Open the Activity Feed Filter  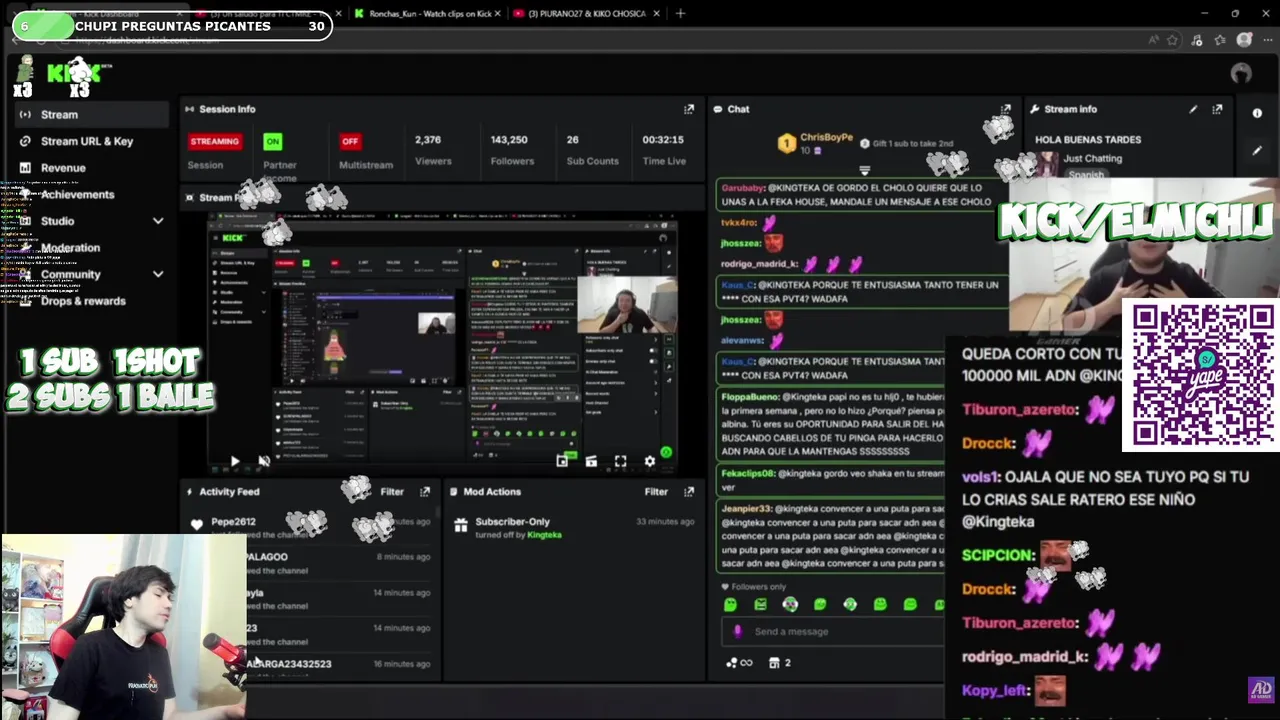click(392, 492)
